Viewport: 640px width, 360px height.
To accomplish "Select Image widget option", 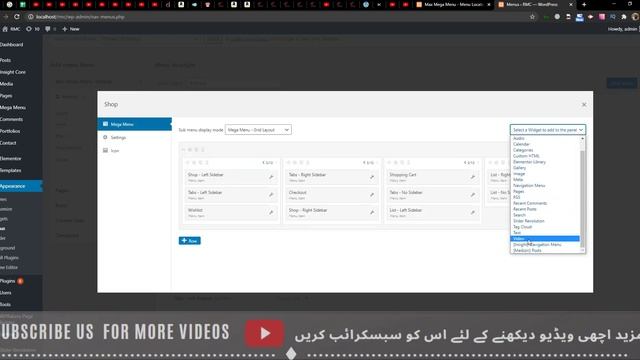I will pos(519,173).
